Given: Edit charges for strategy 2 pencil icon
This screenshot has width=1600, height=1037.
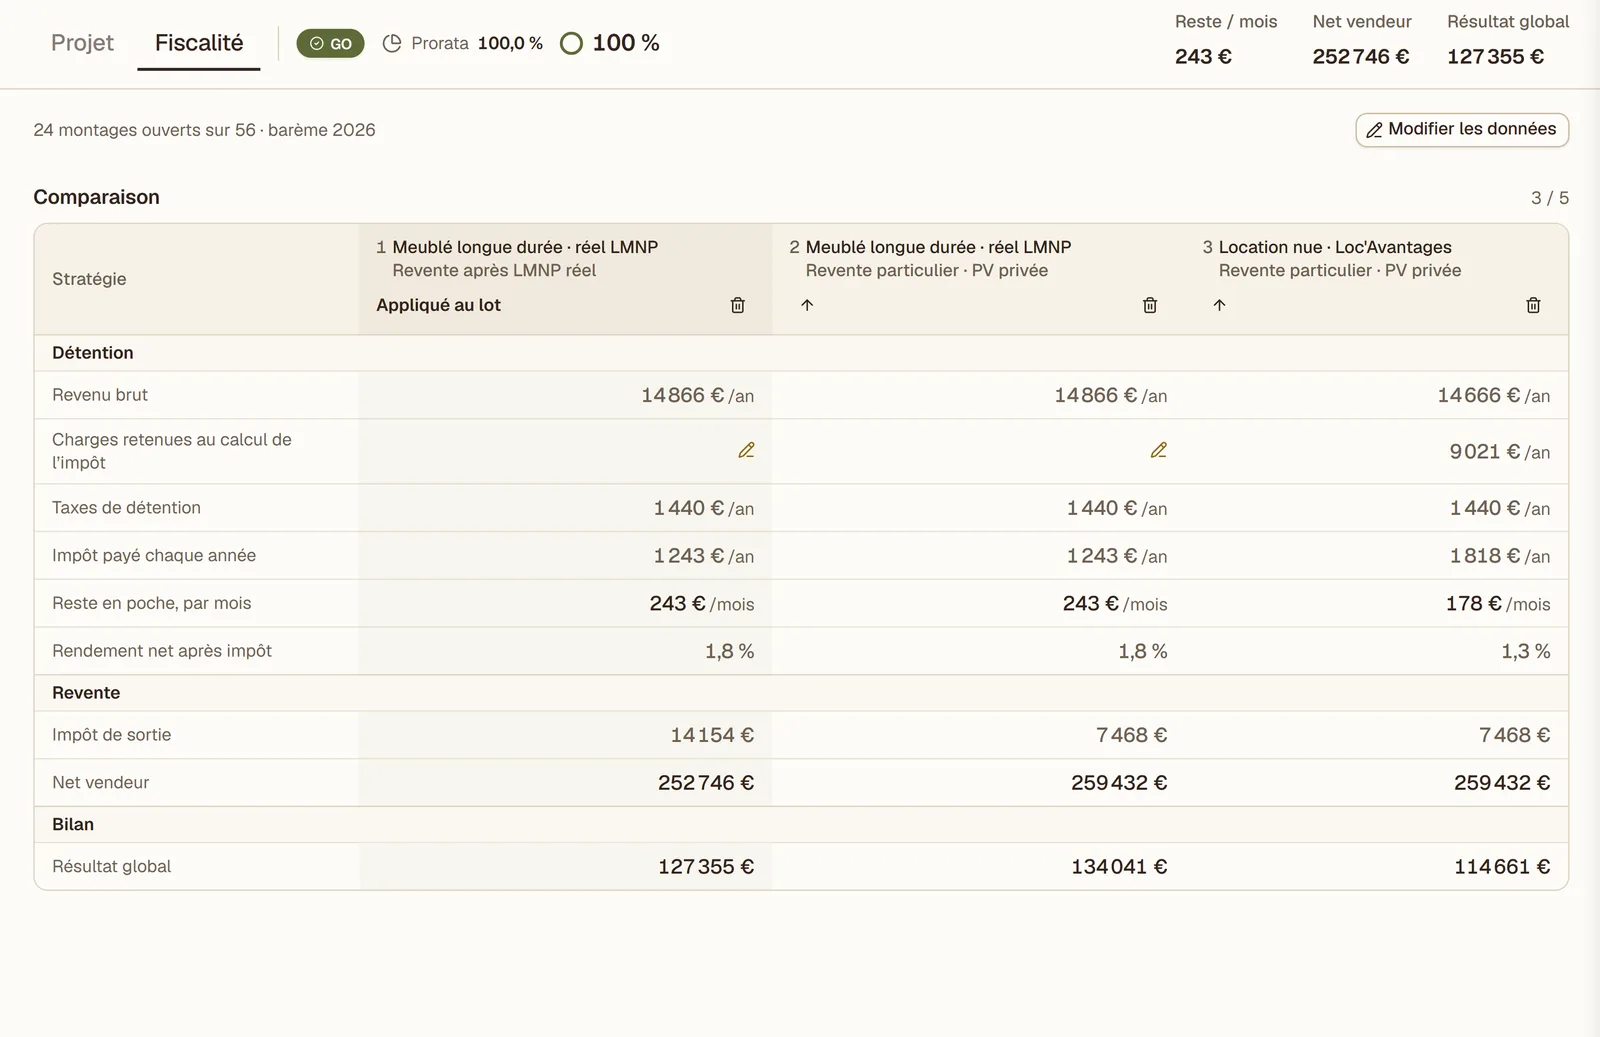Looking at the screenshot, I should [1158, 450].
